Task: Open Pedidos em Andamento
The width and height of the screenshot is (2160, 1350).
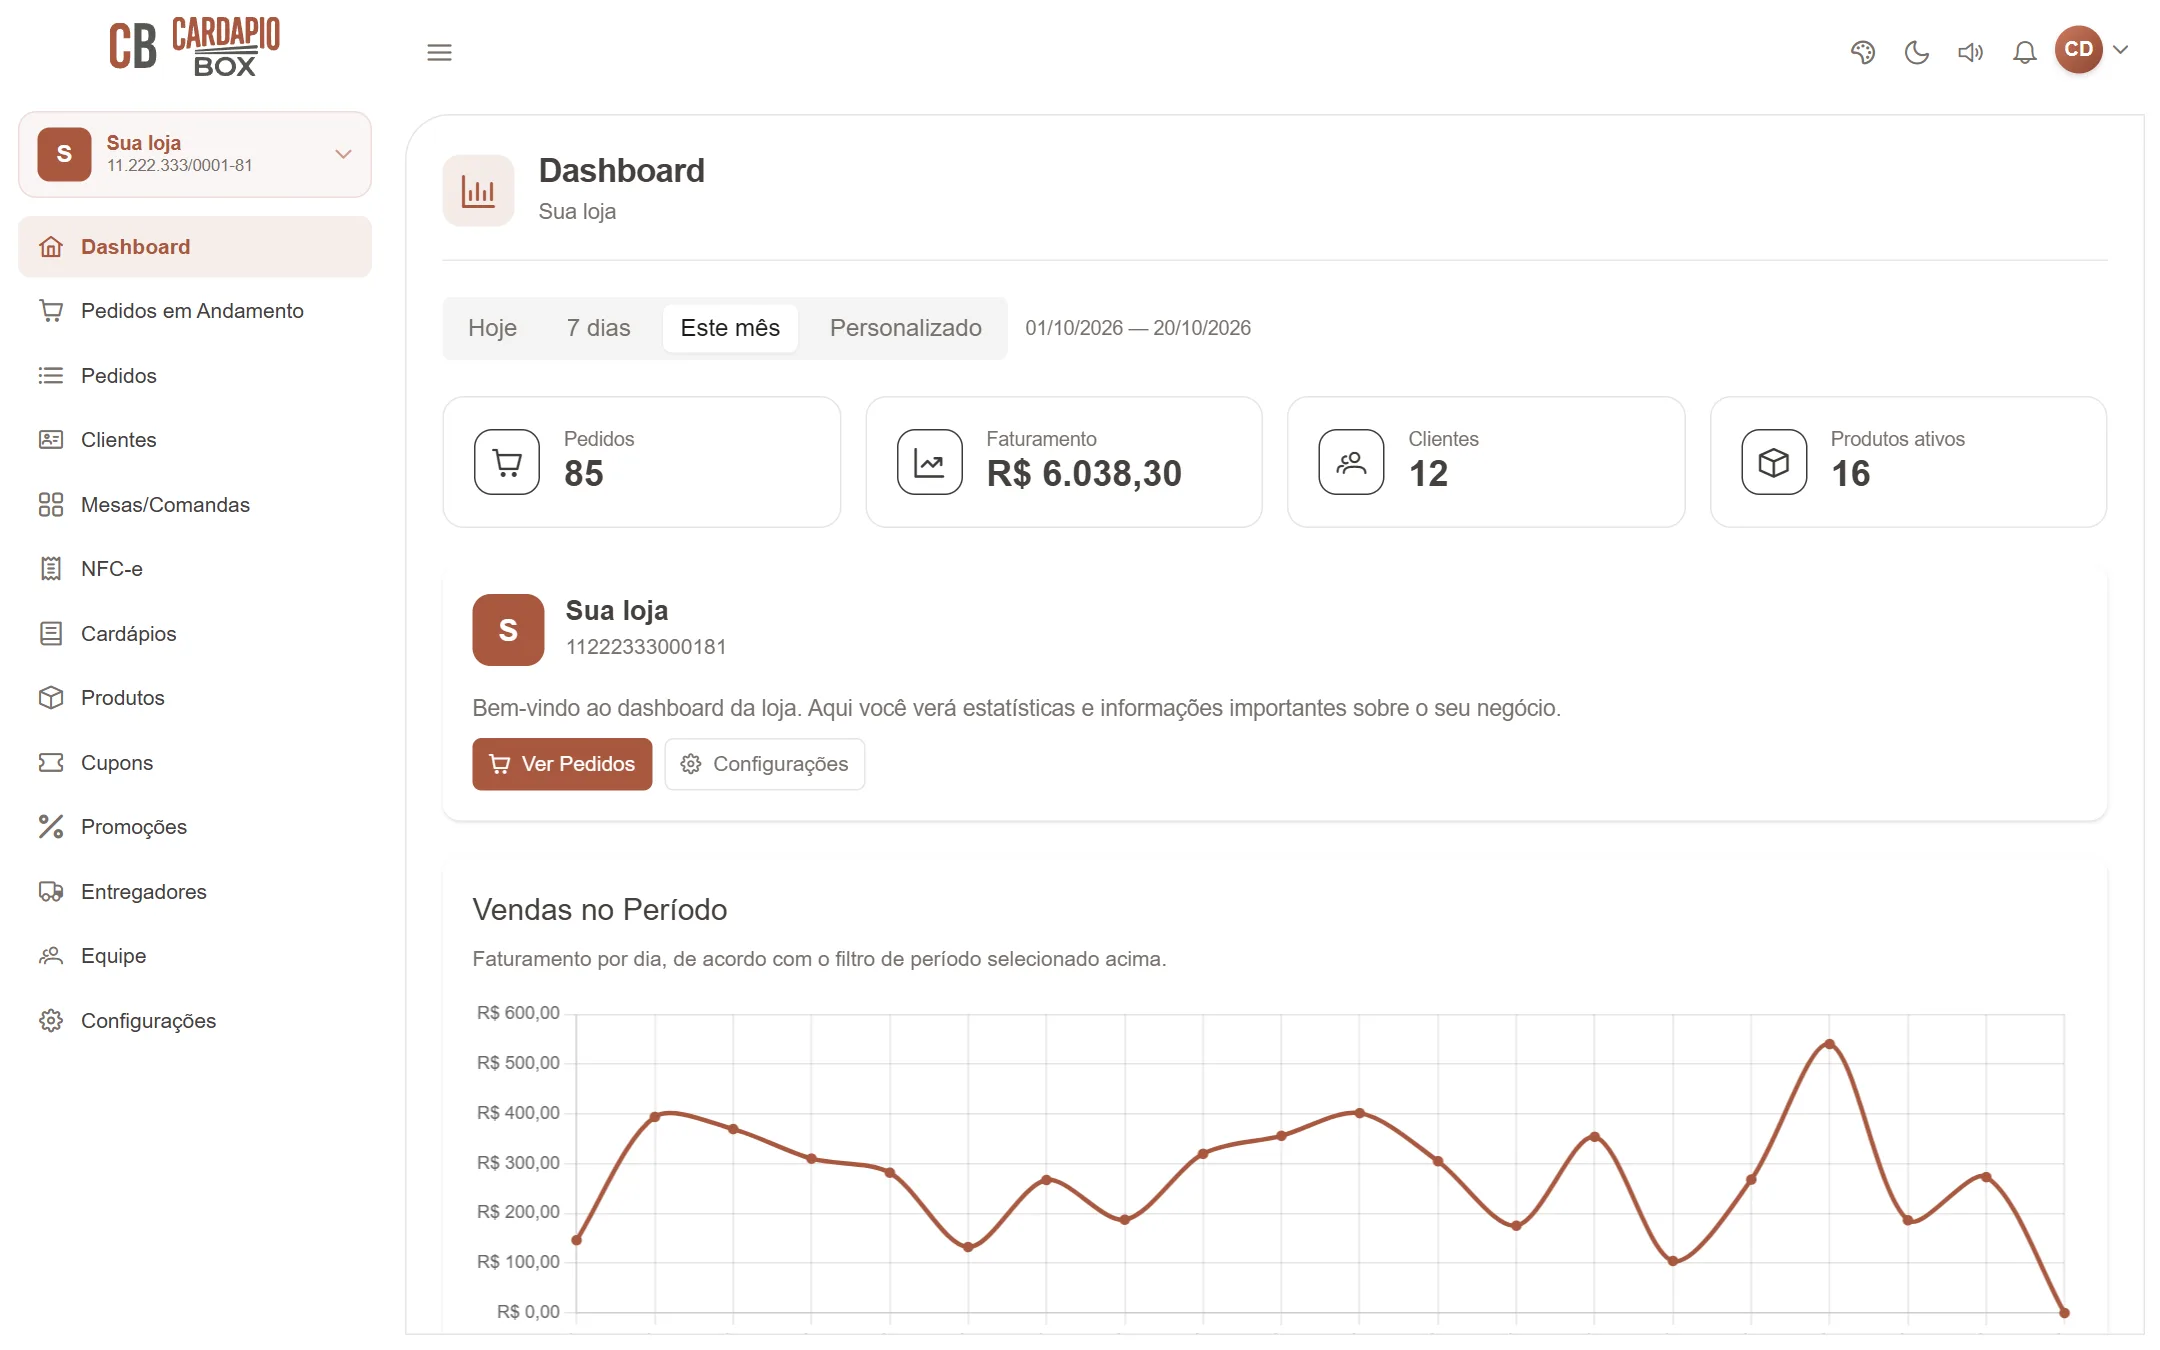Action: [195, 311]
